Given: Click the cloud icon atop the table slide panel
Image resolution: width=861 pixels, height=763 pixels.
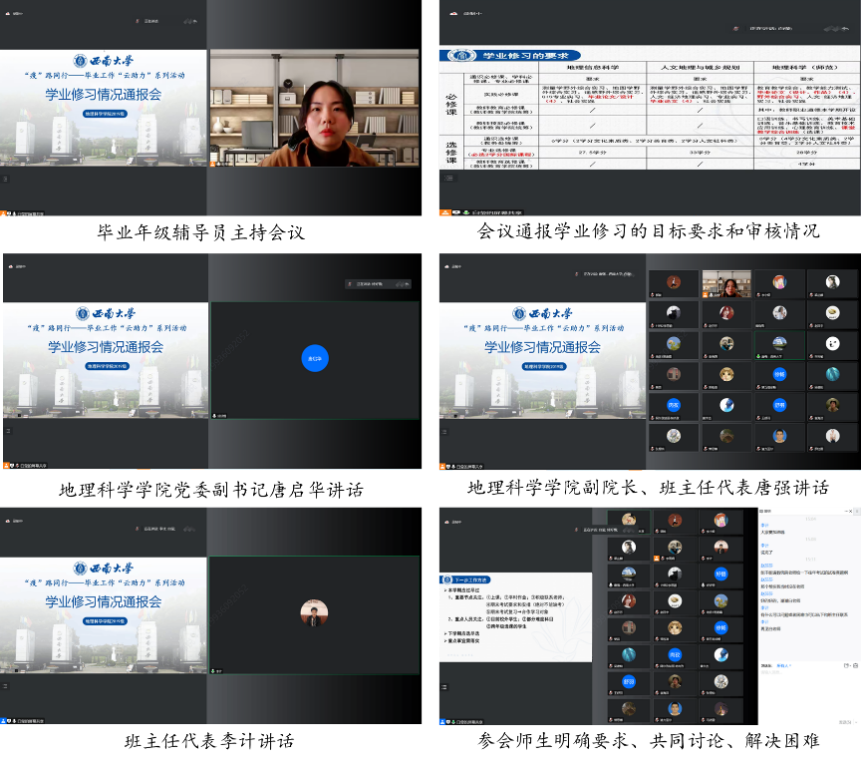Looking at the screenshot, I should pos(453,12).
